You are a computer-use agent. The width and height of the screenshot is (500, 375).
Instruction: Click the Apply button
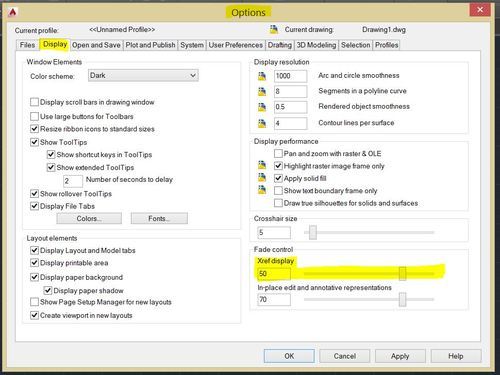(400, 356)
